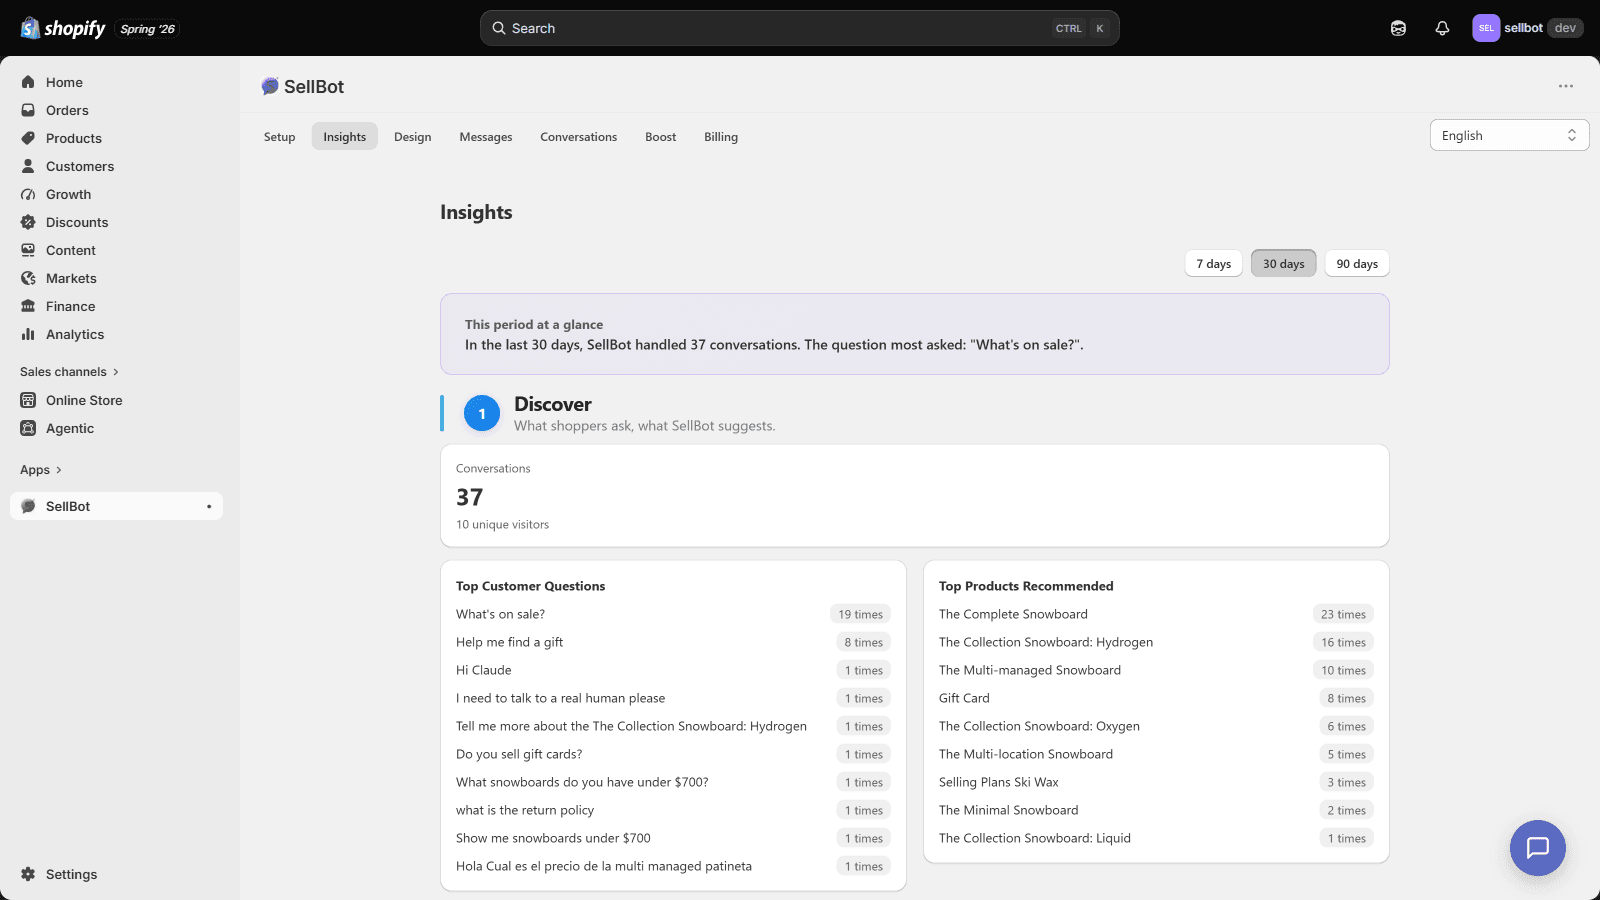Open Orders in the sidebar
The width and height of the screenshot is (1600, 900).
(116, 110)
